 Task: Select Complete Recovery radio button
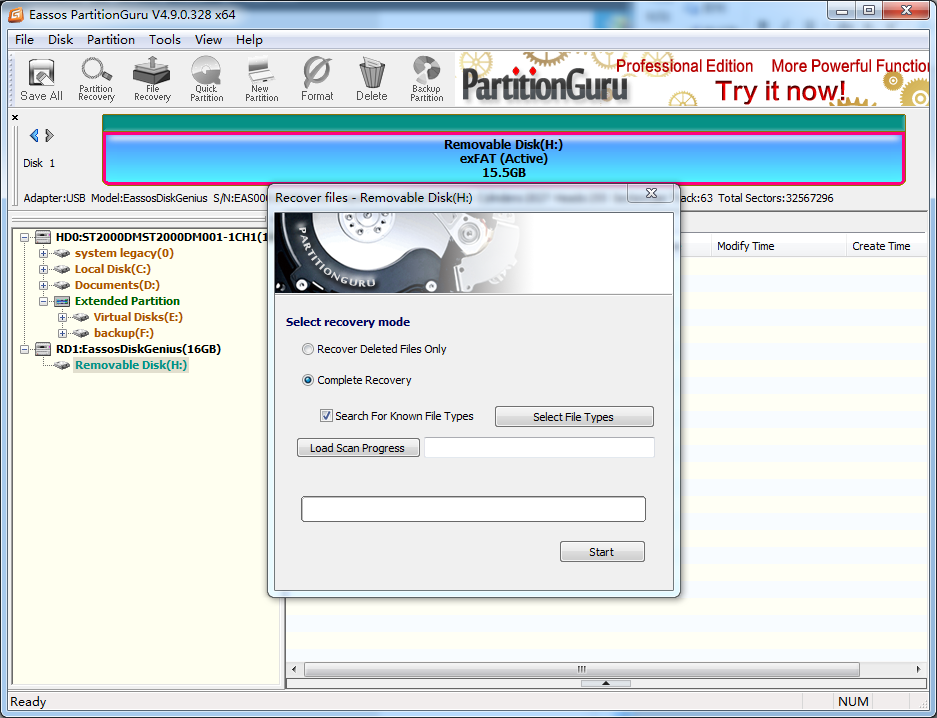308,380
